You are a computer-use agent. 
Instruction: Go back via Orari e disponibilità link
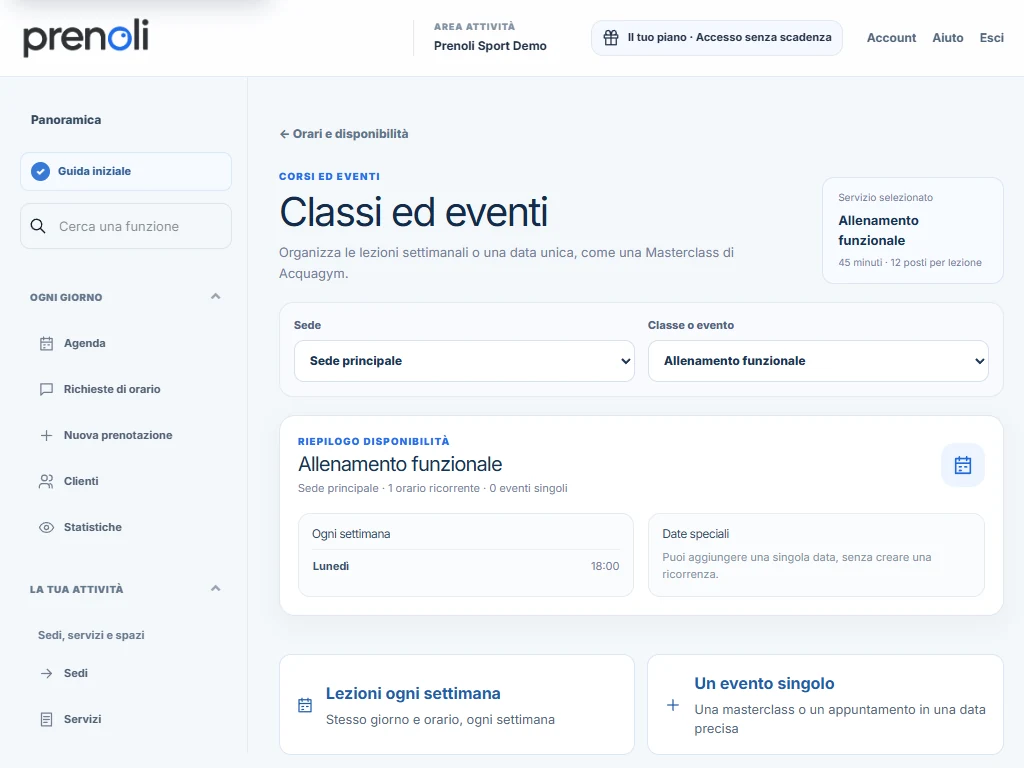pyautogui.click(x=344, y=134)
